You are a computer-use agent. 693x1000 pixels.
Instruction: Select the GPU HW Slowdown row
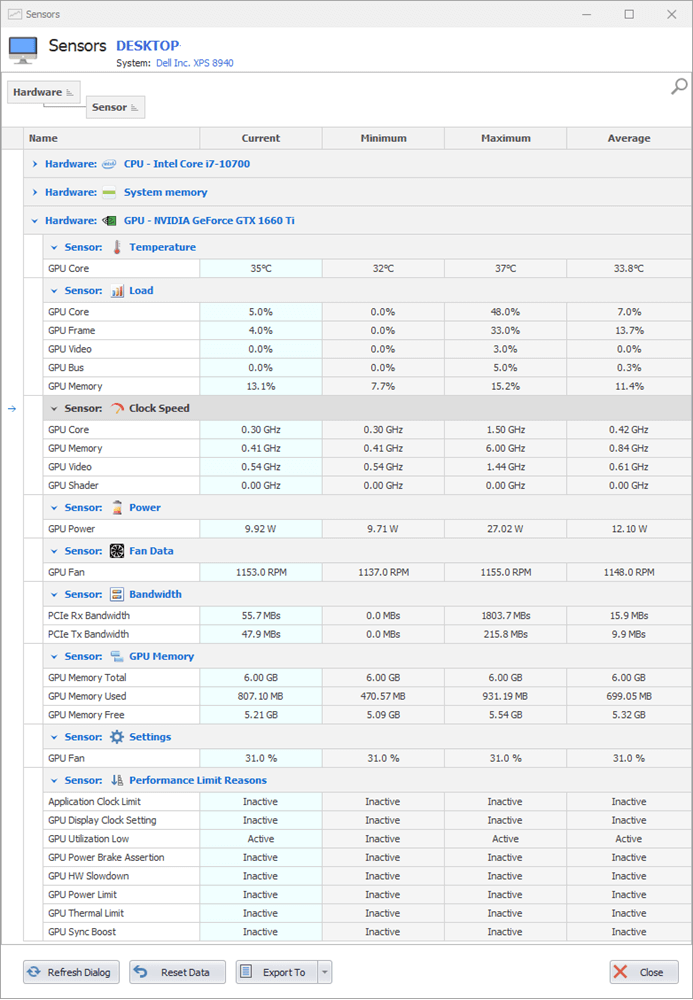[x=367, y=876]
